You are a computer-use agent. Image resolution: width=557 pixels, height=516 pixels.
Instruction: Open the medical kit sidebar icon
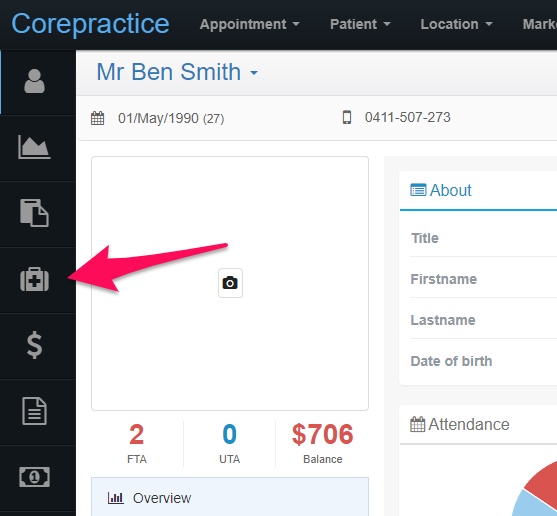[x=34, y=279]
